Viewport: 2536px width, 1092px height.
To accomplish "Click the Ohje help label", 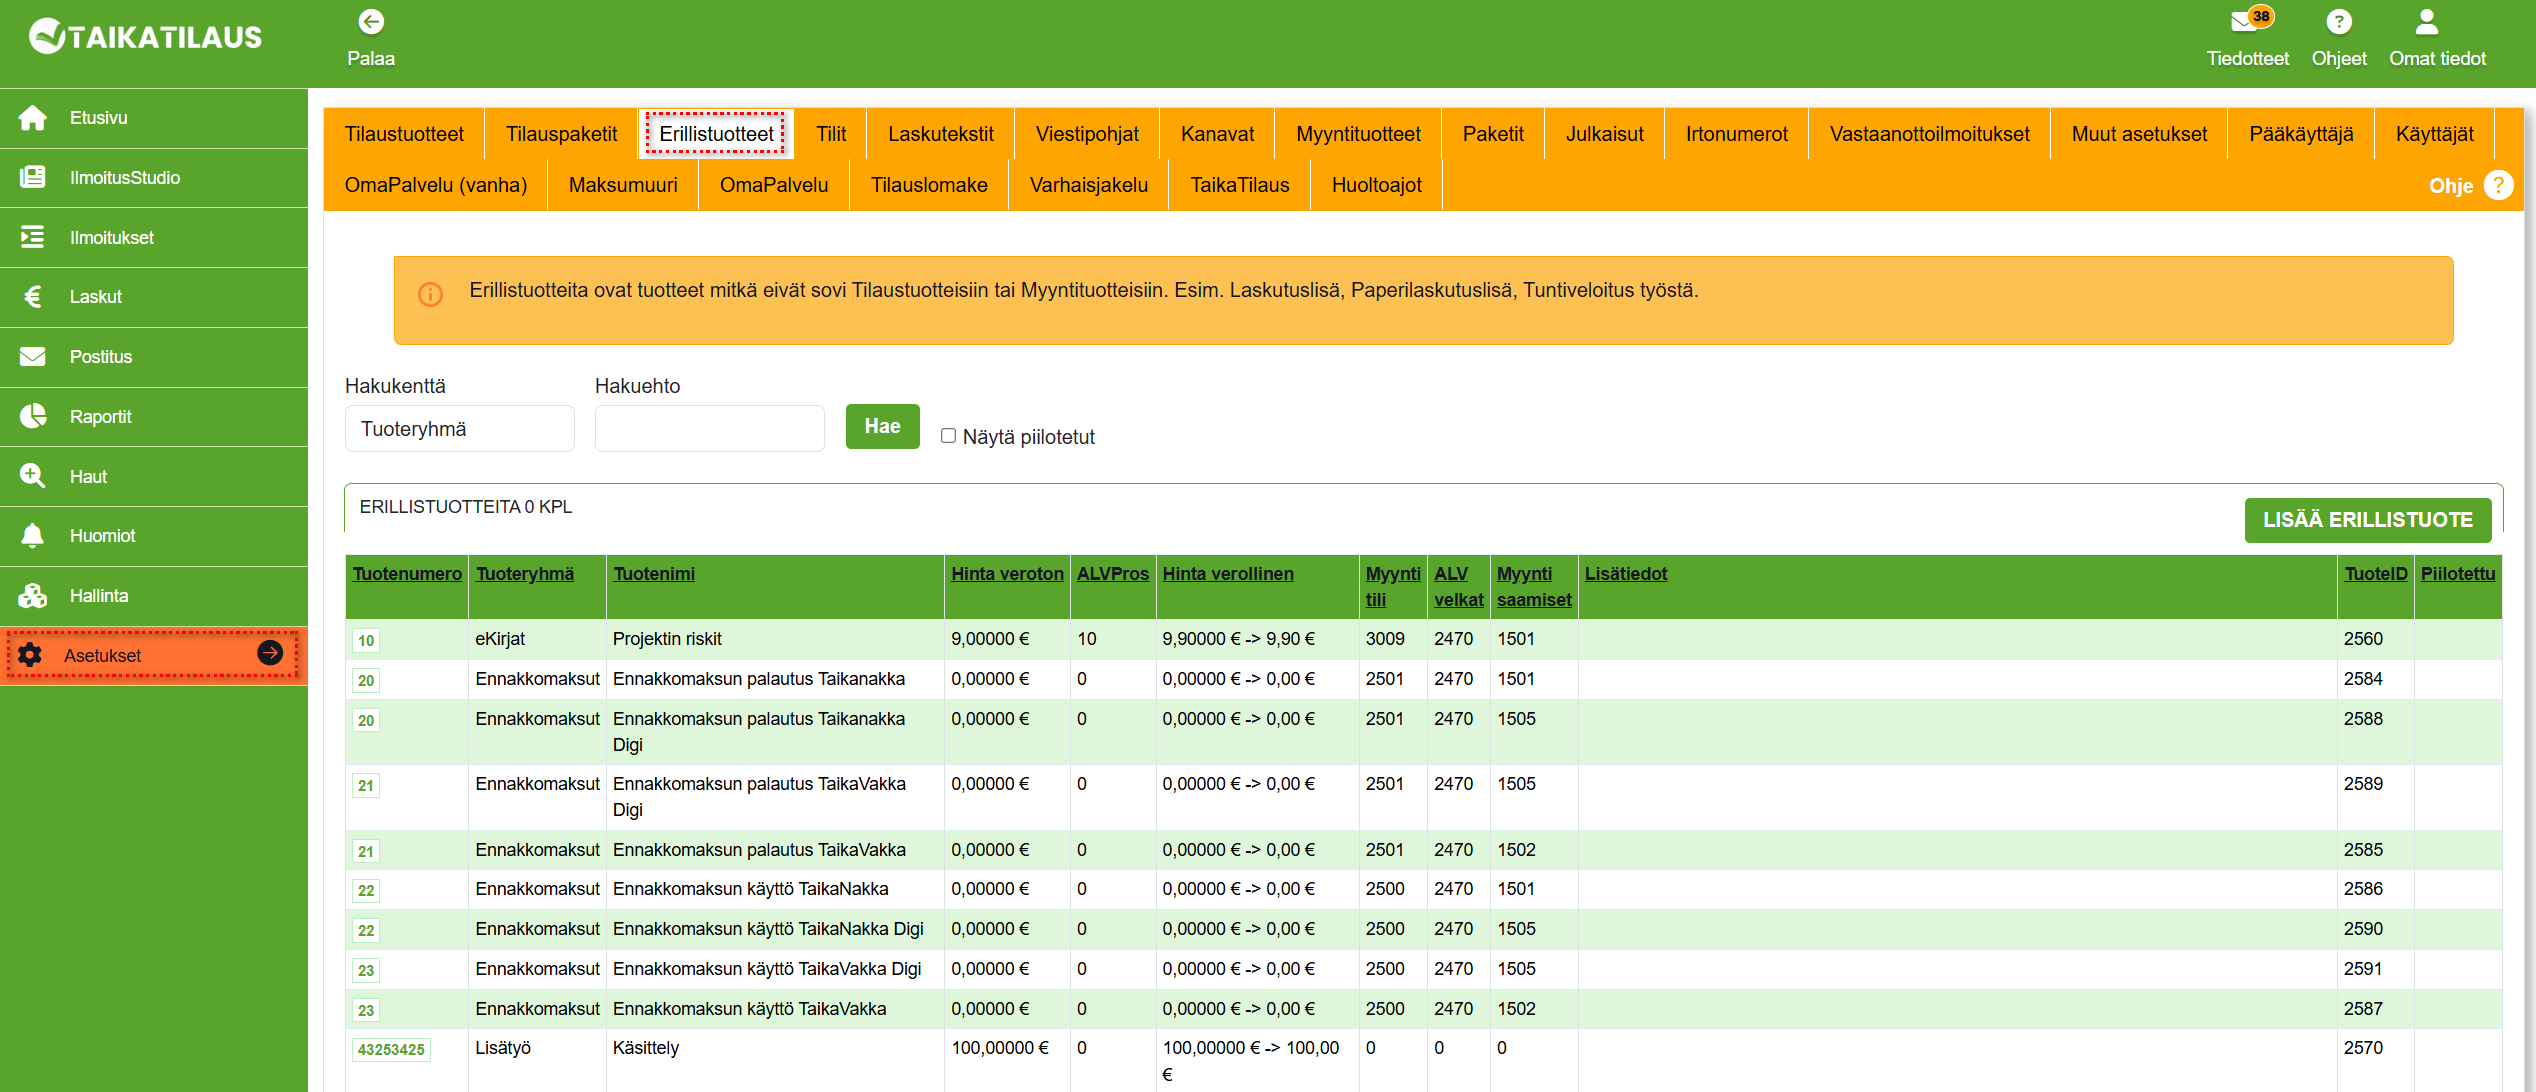I will pyautogui.click(x=2451, y=186).
